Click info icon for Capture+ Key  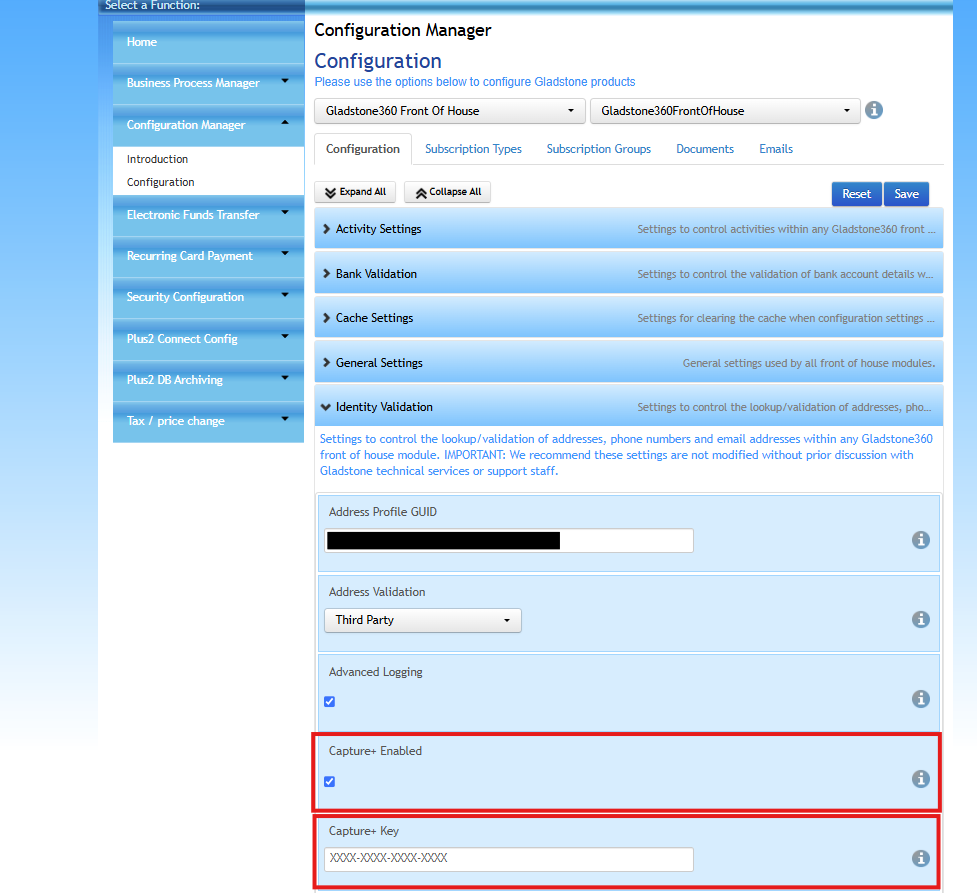coord(920,858)
